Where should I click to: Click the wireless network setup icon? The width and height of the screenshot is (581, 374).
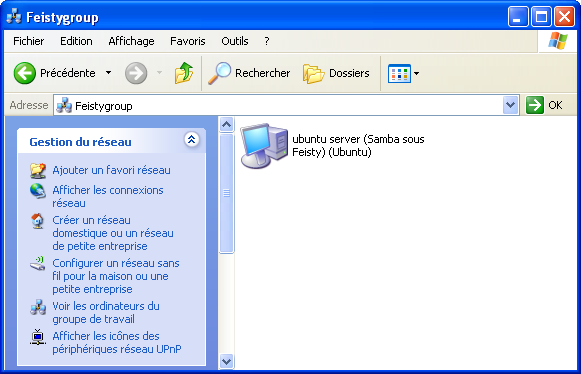(x=37, y=264)
